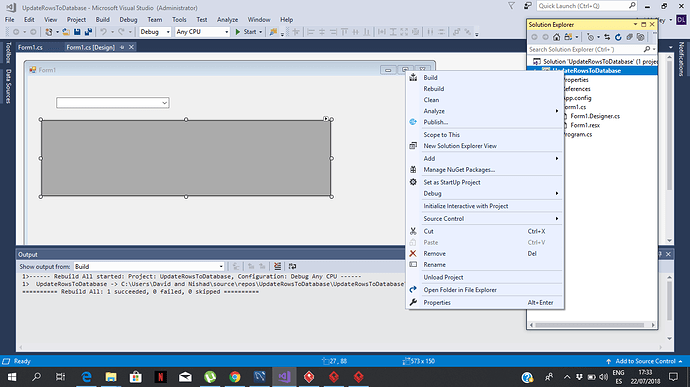The width and height of the screenshot is (690, 387).
Task: Switch to the Form1.cs code tab
Action: click(30, 47)
